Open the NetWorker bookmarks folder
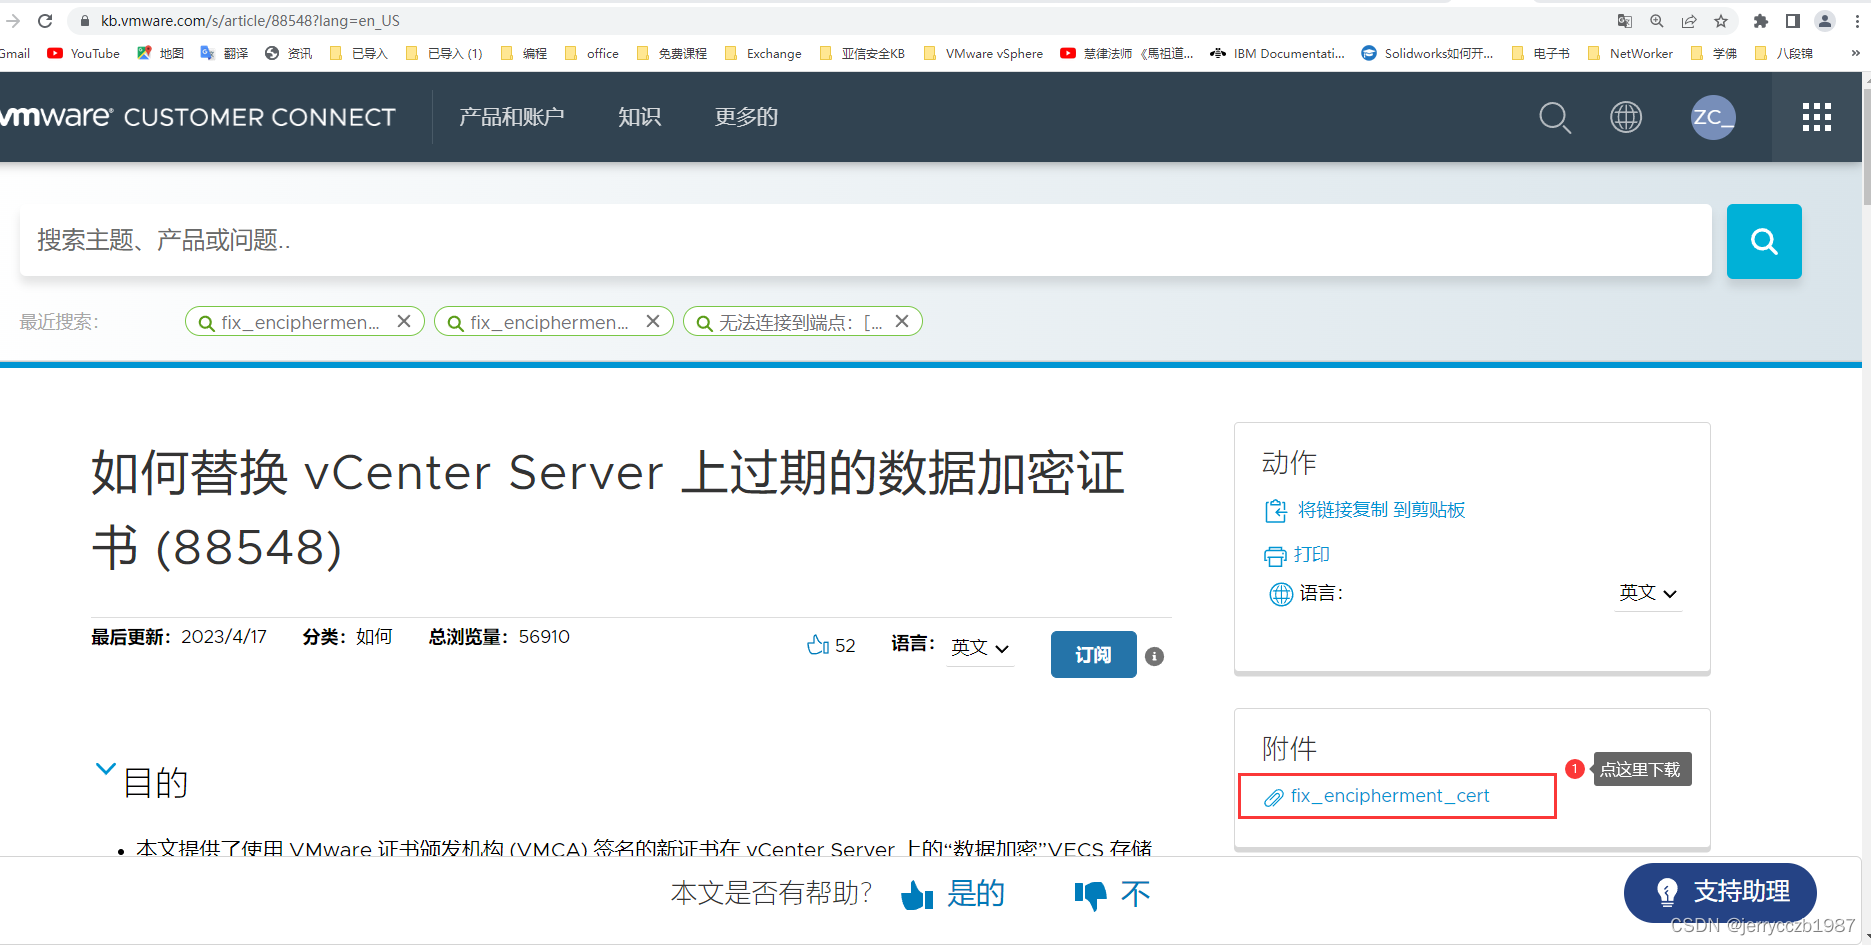This screenshot has width=1871, height=945. click(x=1630, y=54)
